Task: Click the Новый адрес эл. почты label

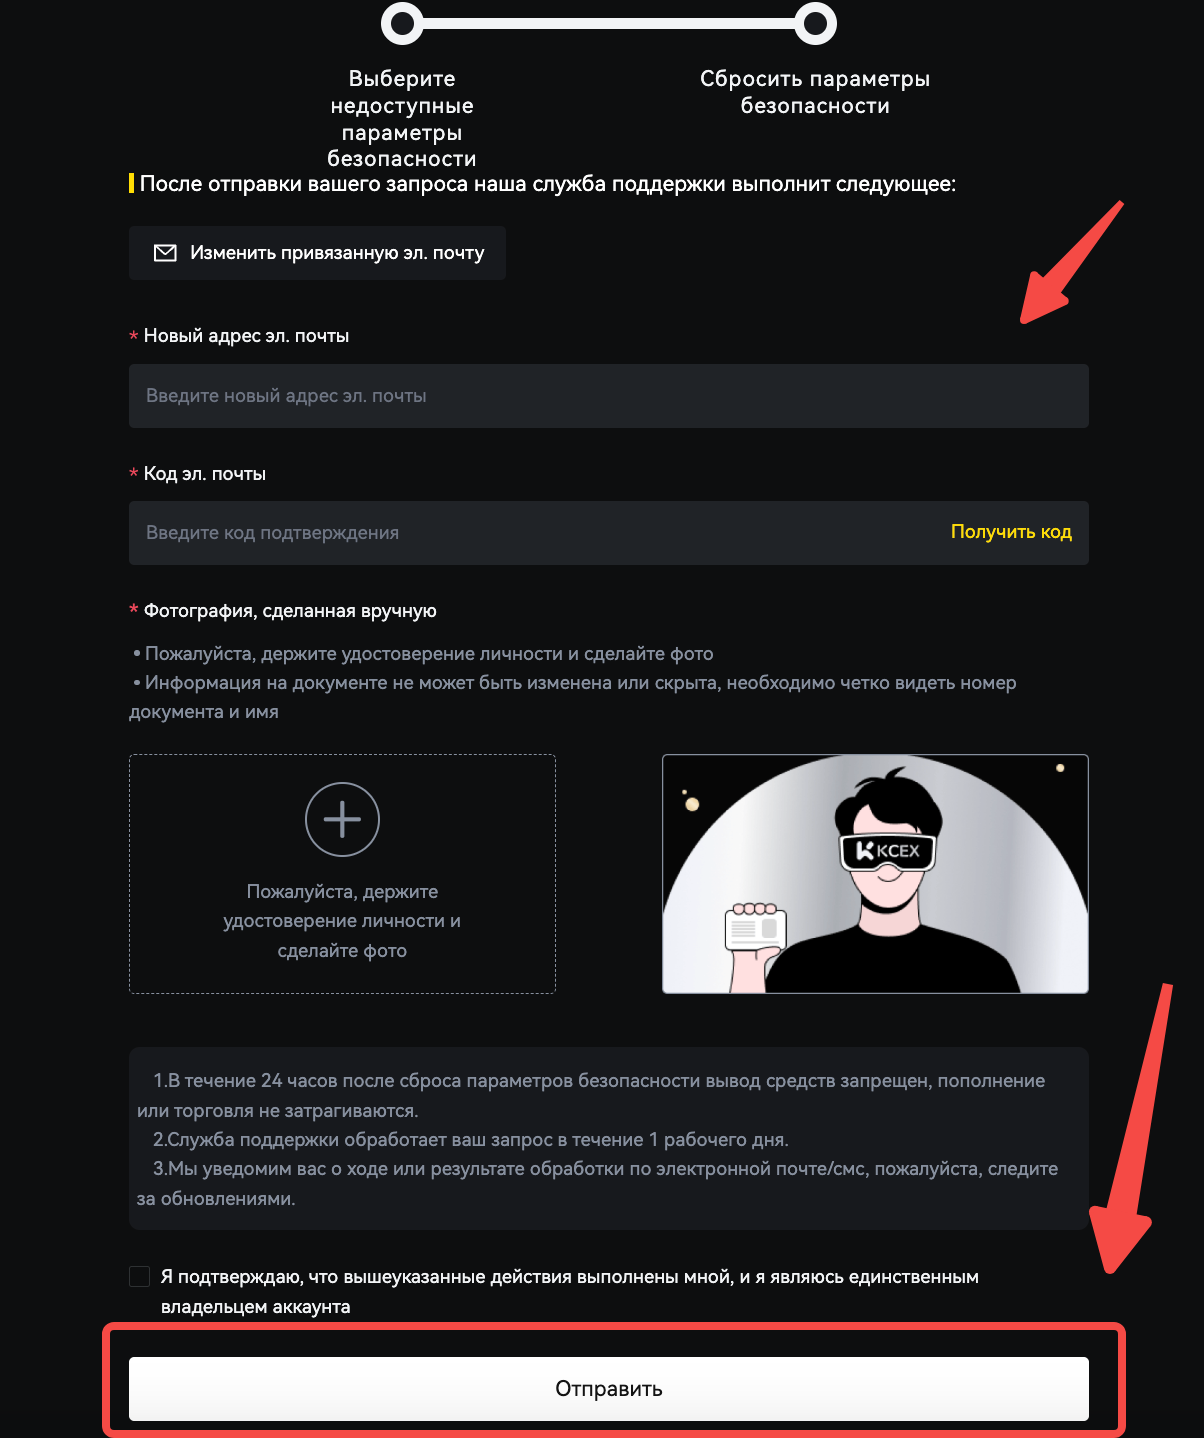Action: coord(246,336)
